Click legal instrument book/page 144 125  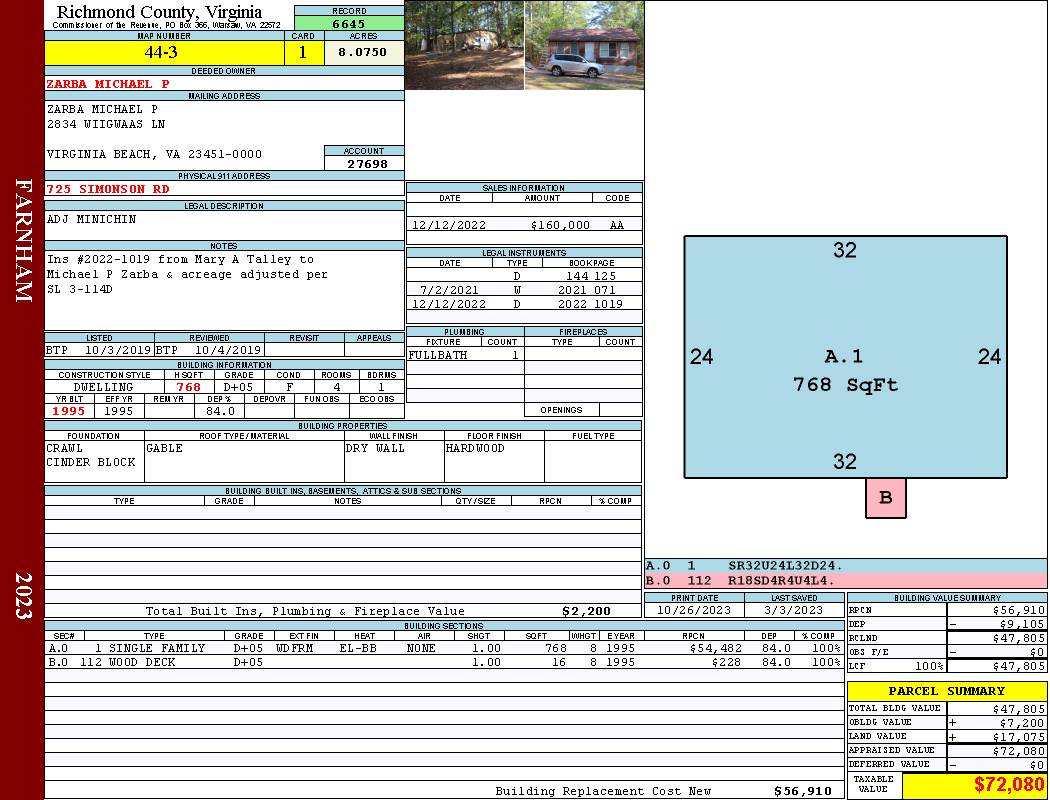(591, 276)
